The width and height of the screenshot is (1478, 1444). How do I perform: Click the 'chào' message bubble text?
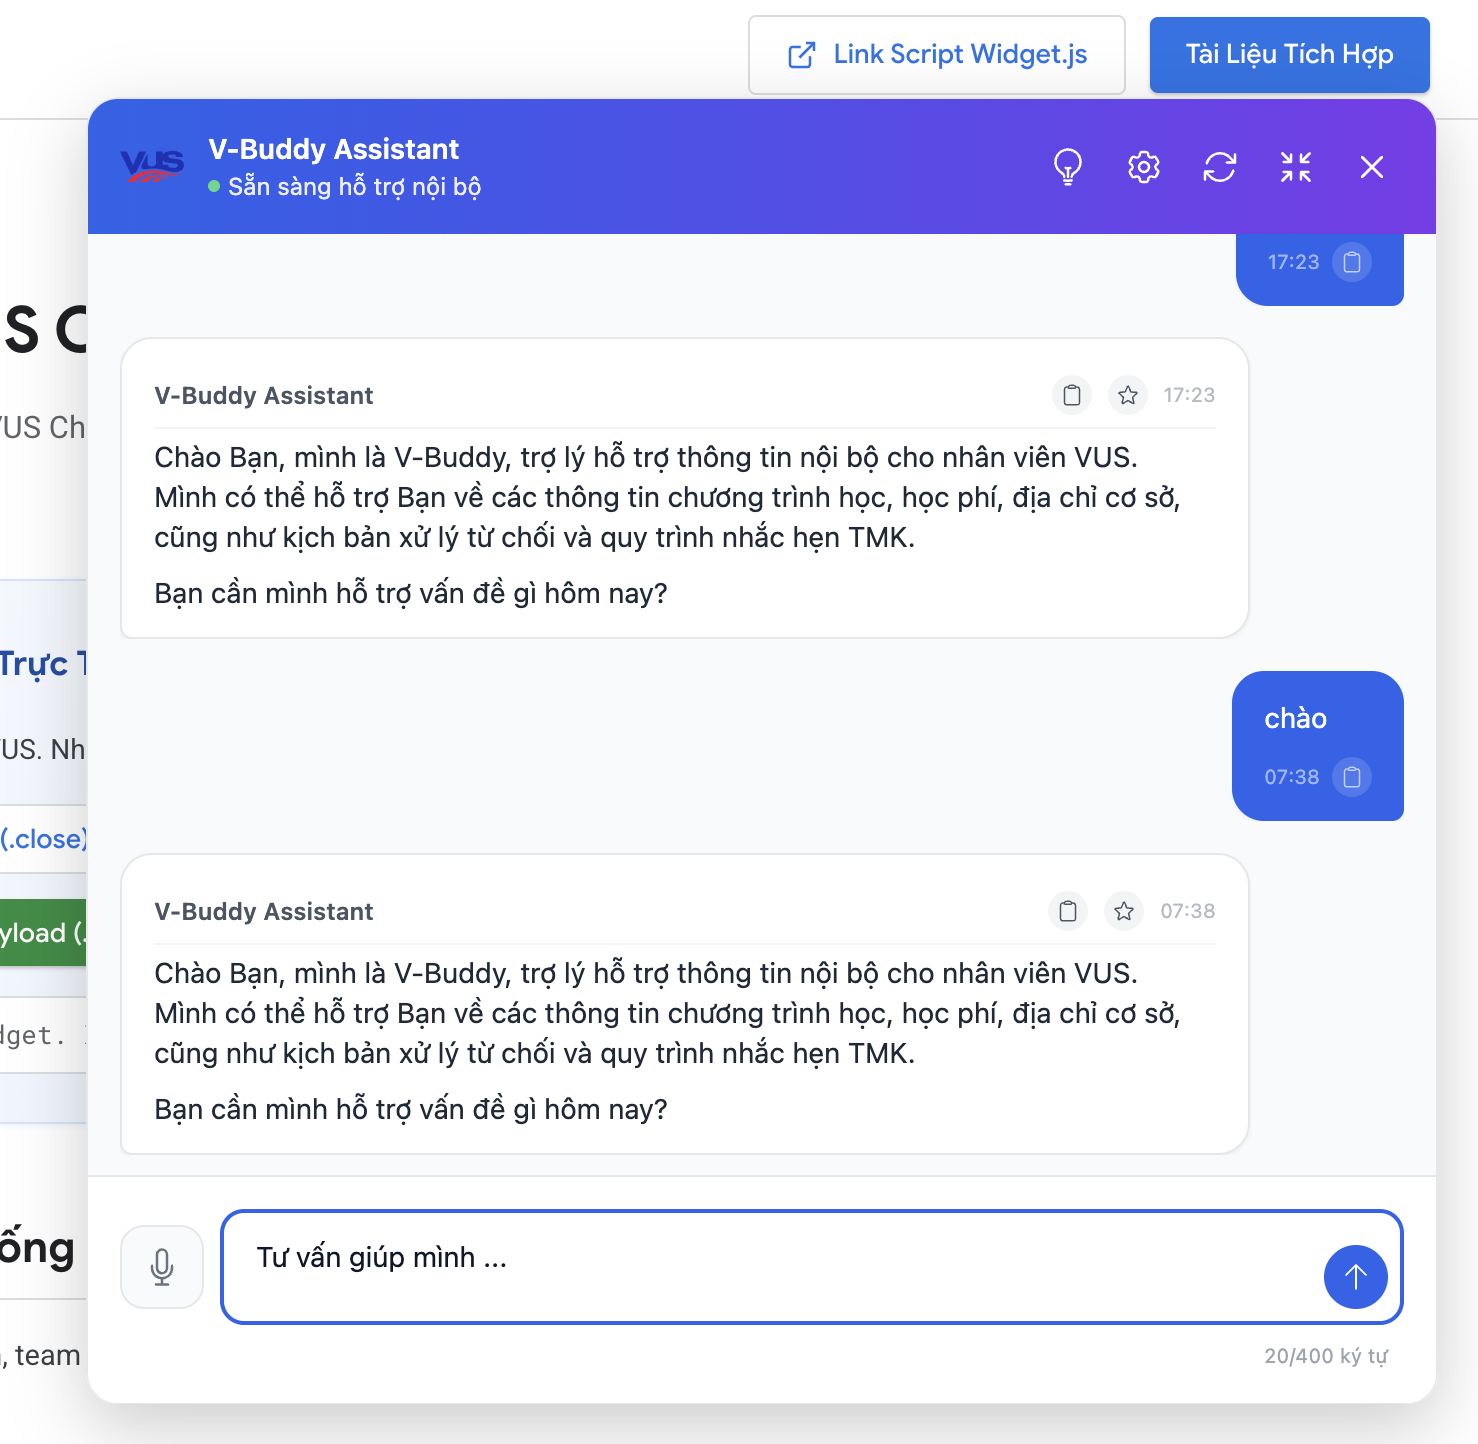1295,719
